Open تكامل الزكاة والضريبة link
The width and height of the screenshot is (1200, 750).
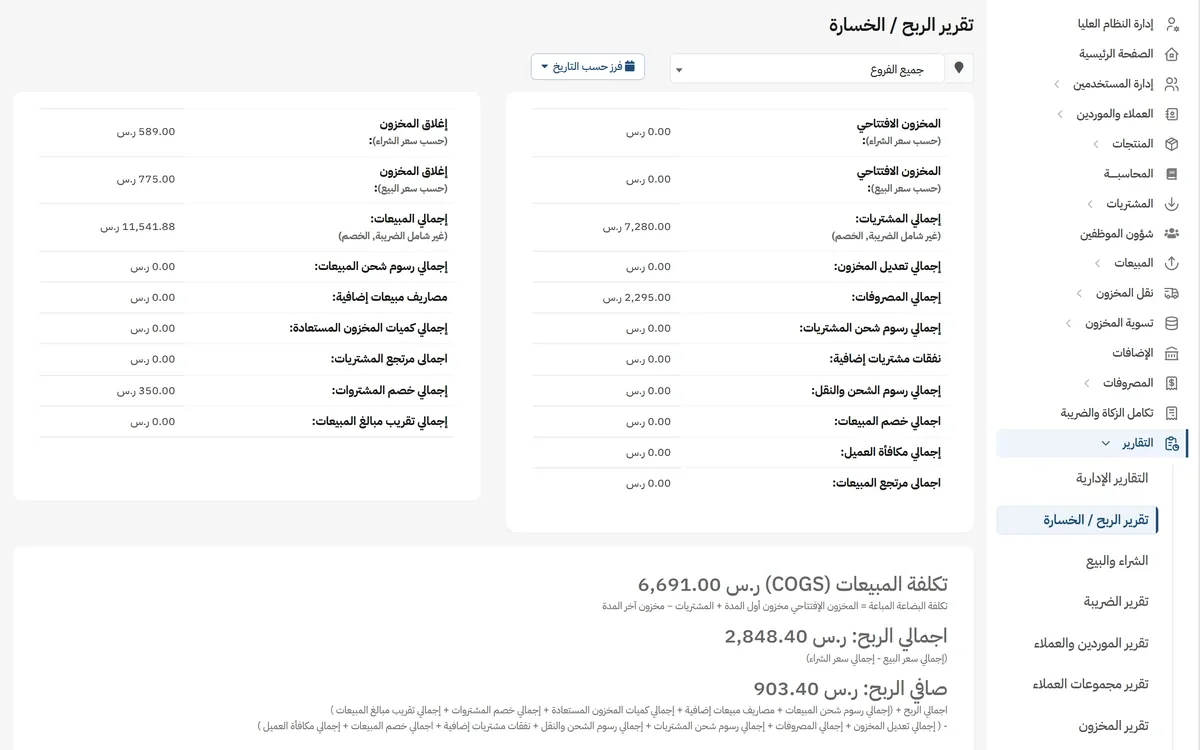coord(1107,413)
